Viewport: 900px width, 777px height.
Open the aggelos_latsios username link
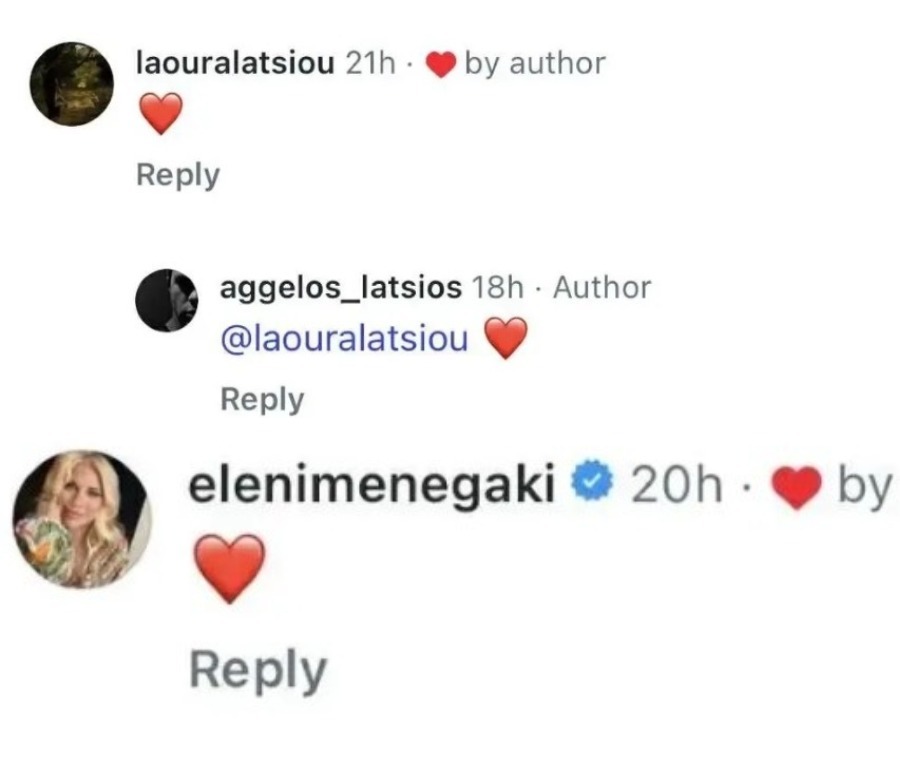tap(341, 288)
